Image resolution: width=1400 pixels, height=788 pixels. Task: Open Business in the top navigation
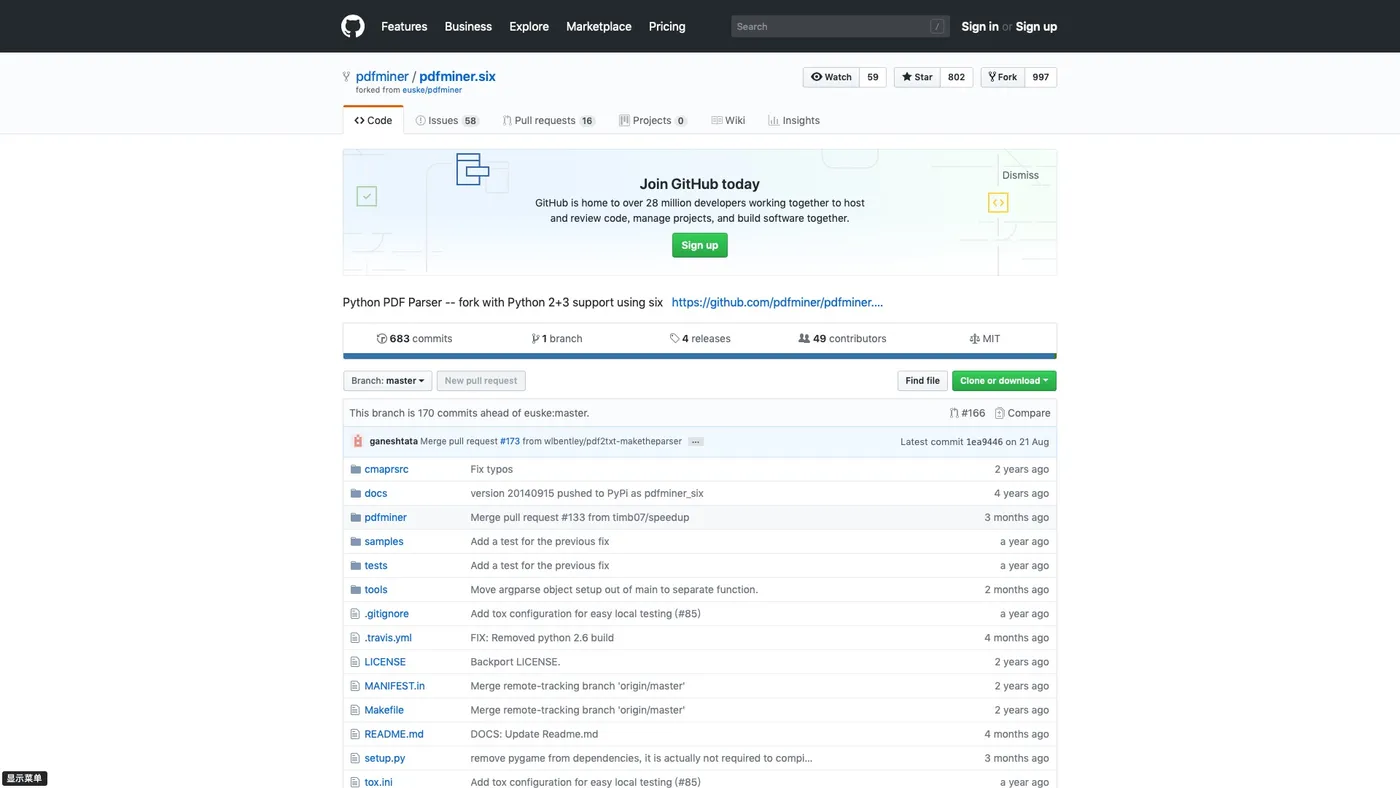point(468,26)
